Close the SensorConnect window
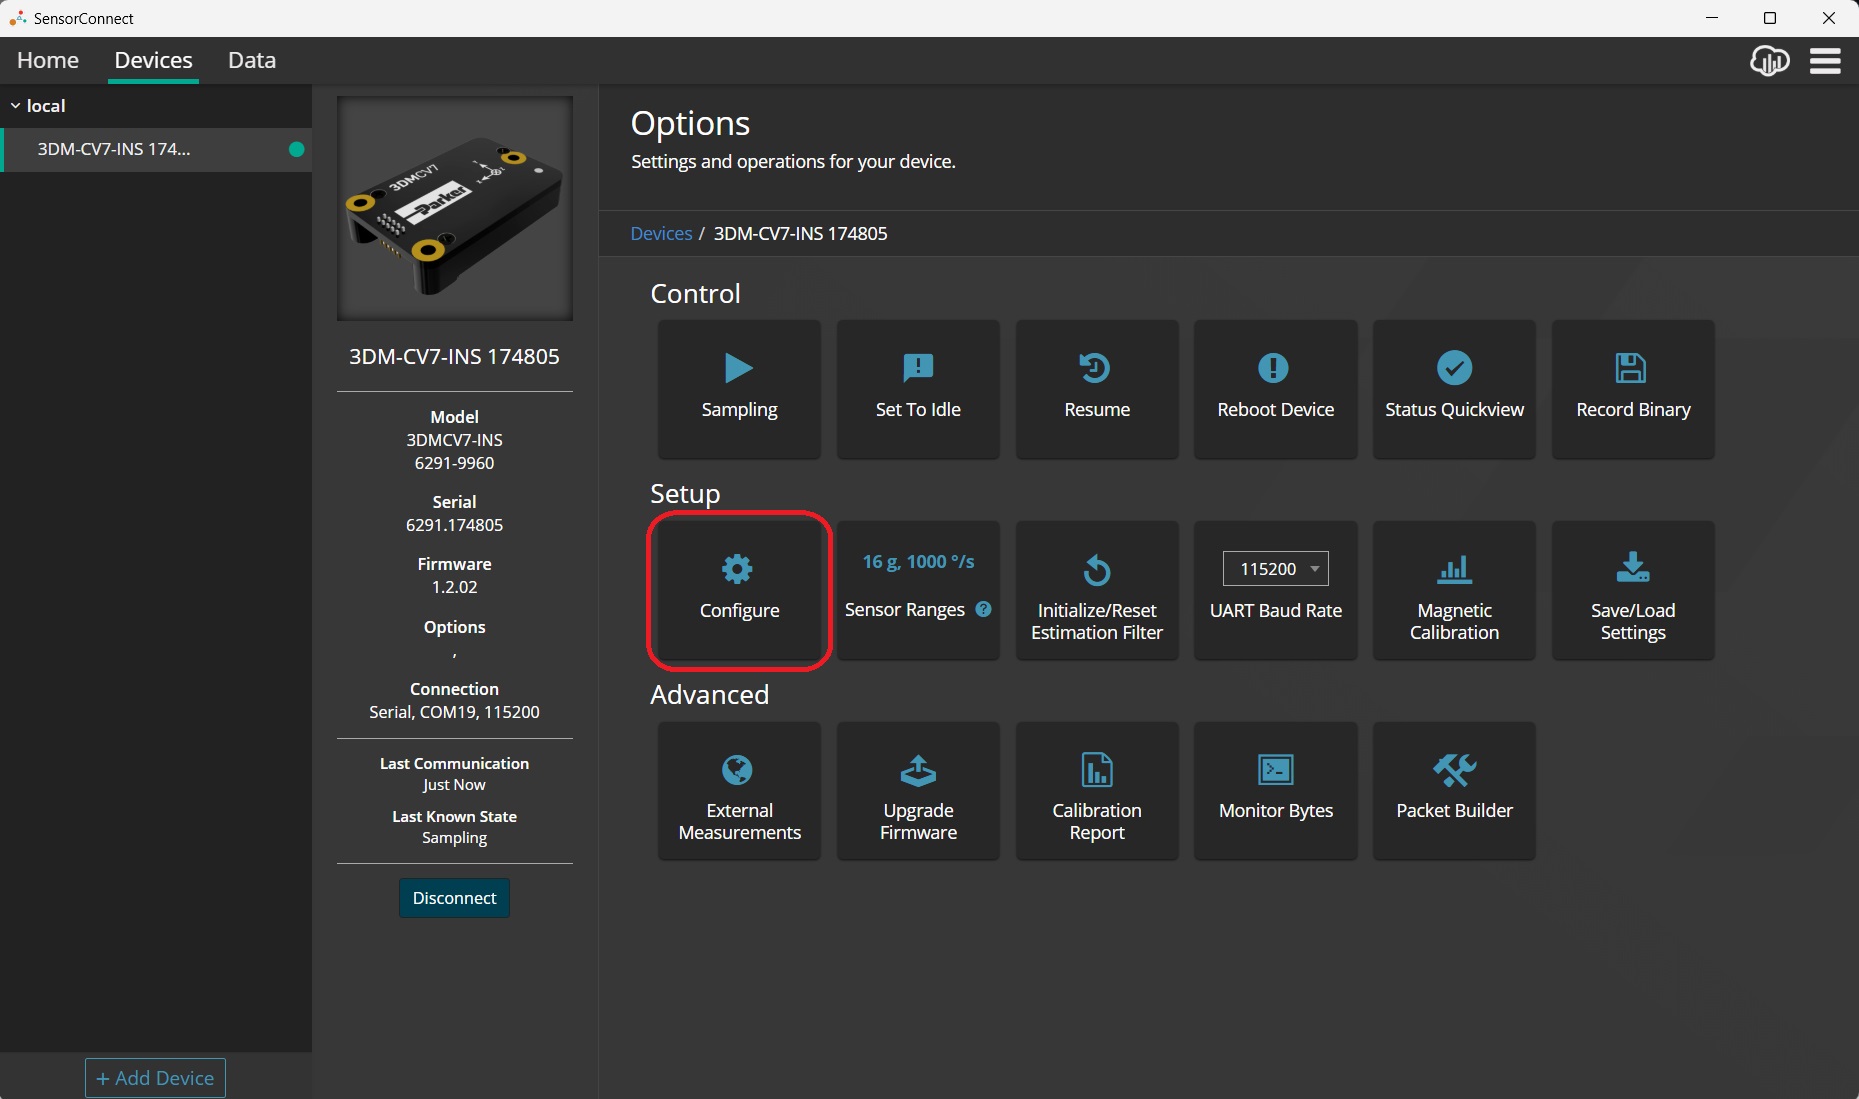The height and width of the screenshot is (1099, 1859). pos(1829,18)
